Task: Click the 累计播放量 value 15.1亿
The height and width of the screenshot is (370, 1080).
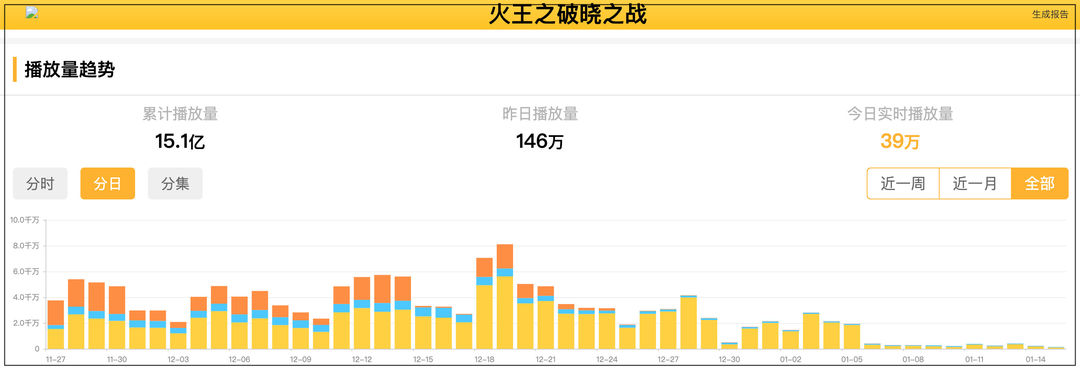Action: tap(180, 142)
